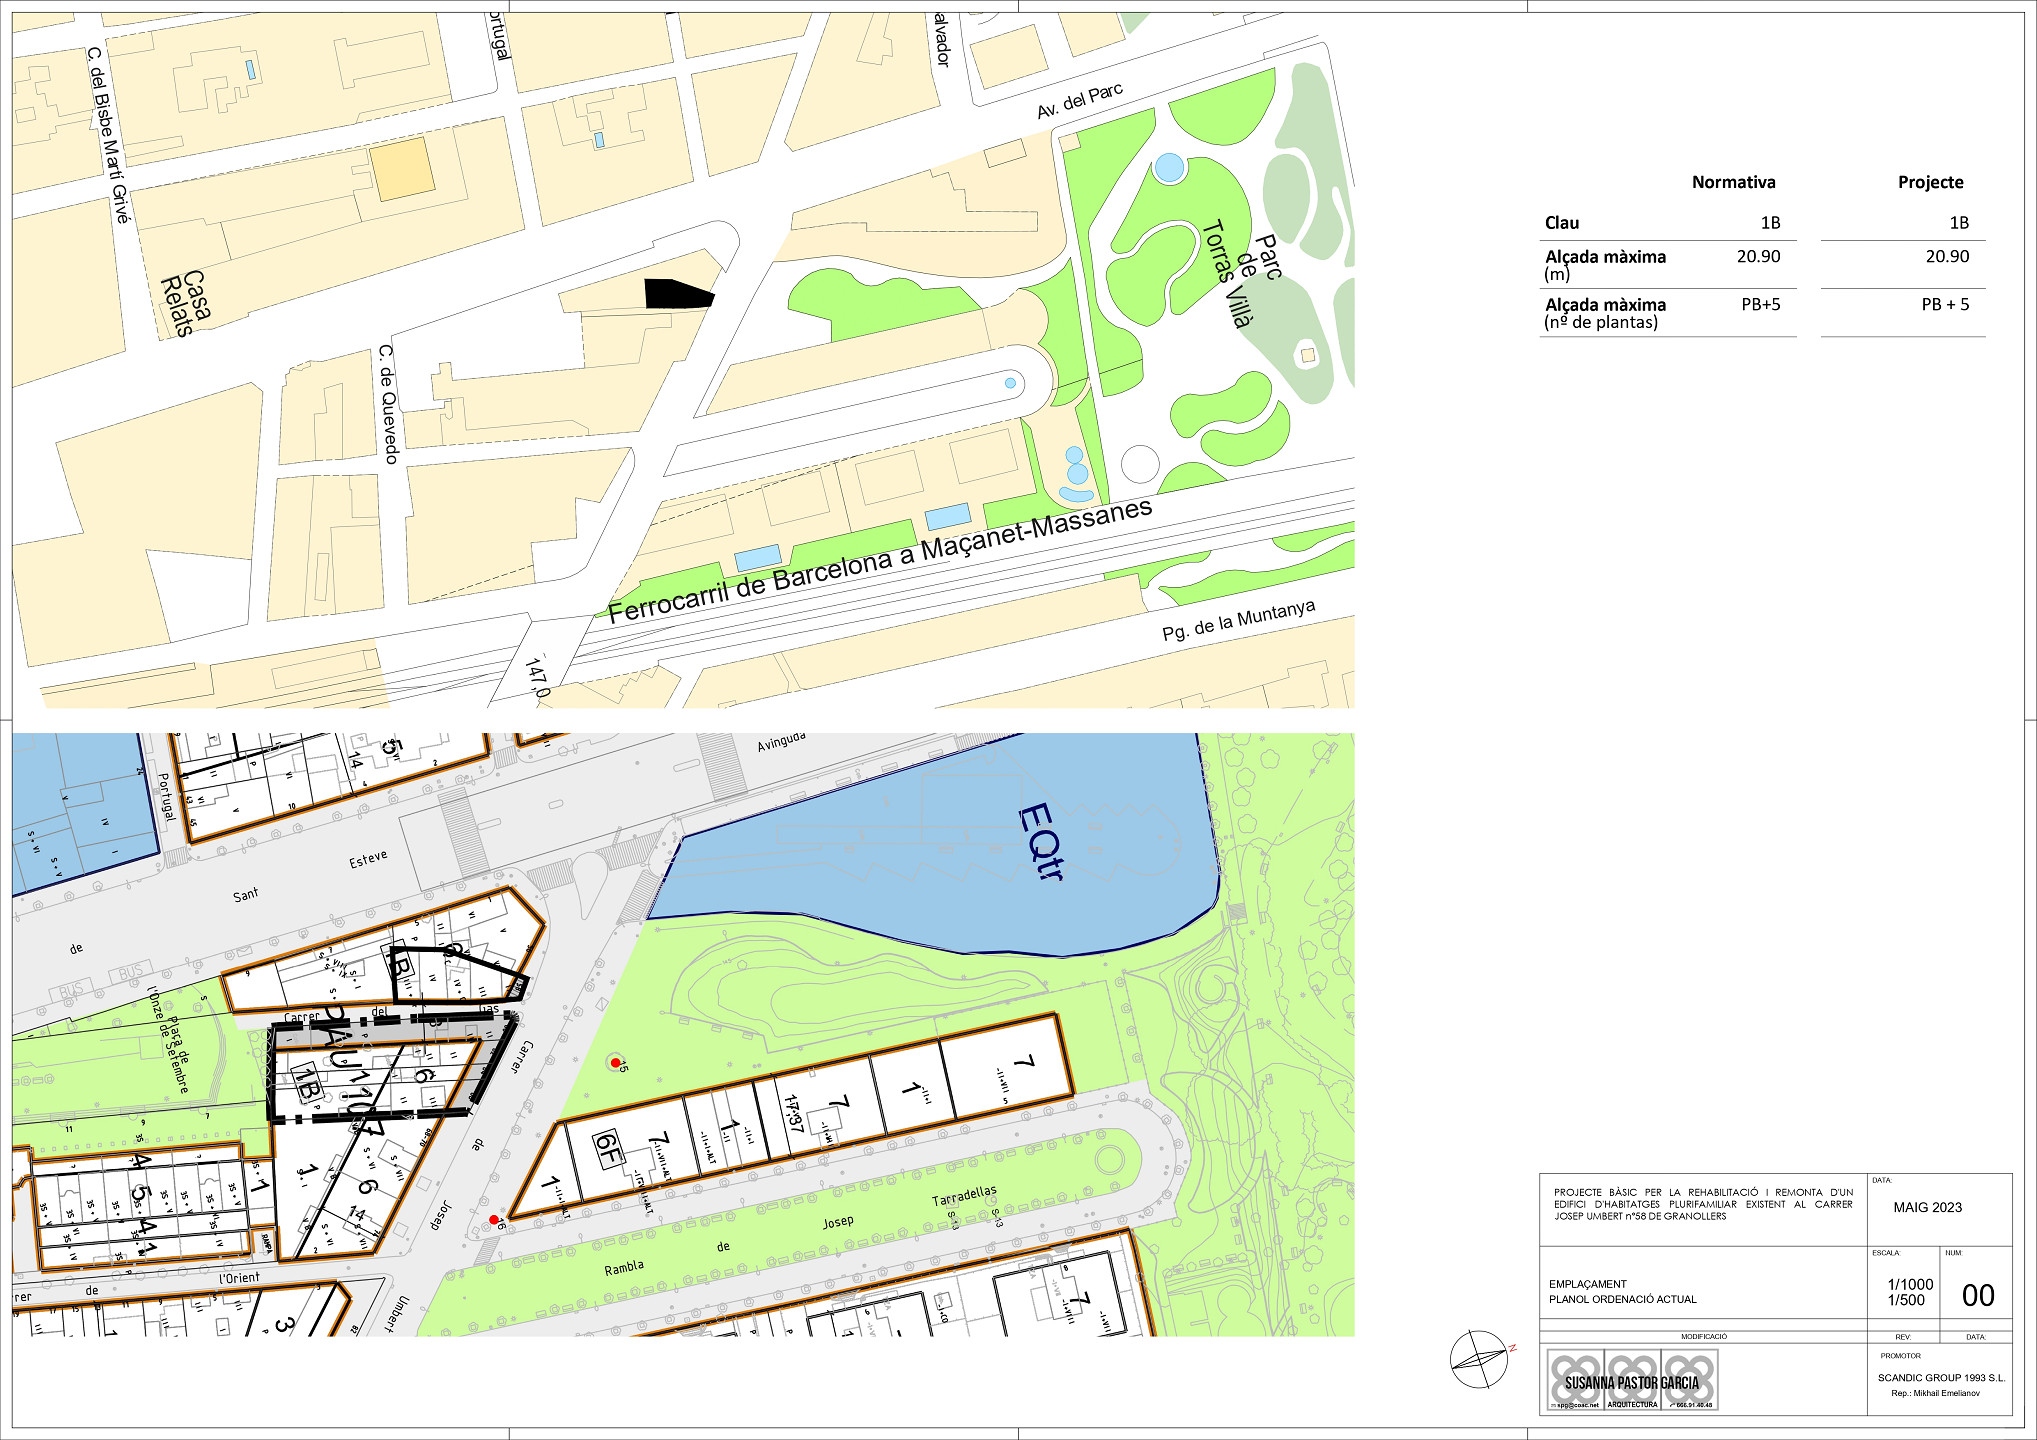Viewport: 2037px width, 1440px height.
Task: Click the Susanna Pastor Garcia architecture logo
Action: click(1631, 1381)
